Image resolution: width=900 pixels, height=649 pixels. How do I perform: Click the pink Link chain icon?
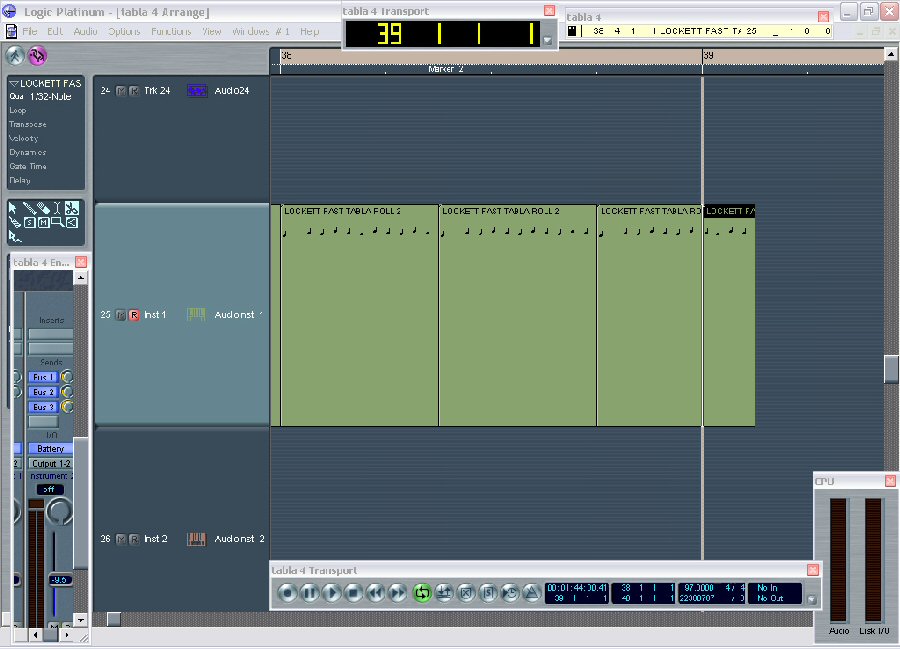38,55
